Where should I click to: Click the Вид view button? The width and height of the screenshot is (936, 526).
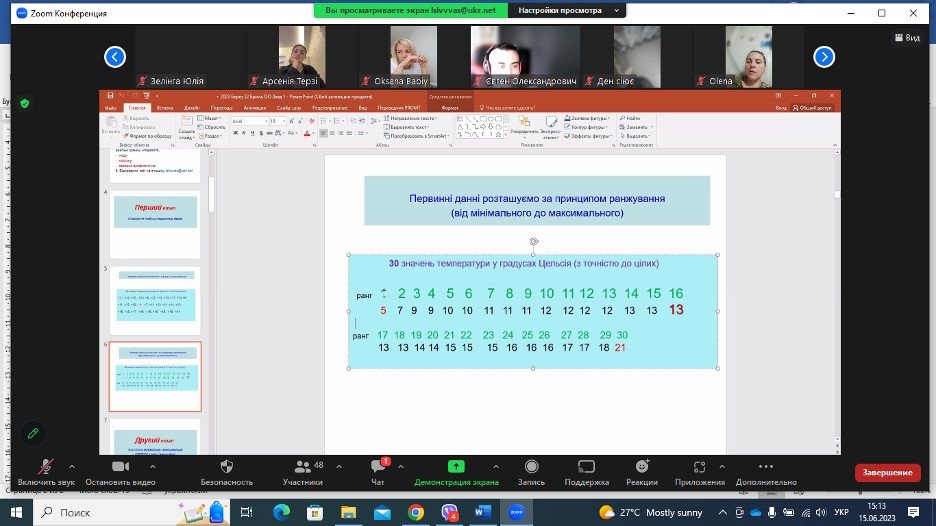pos(906,37)
